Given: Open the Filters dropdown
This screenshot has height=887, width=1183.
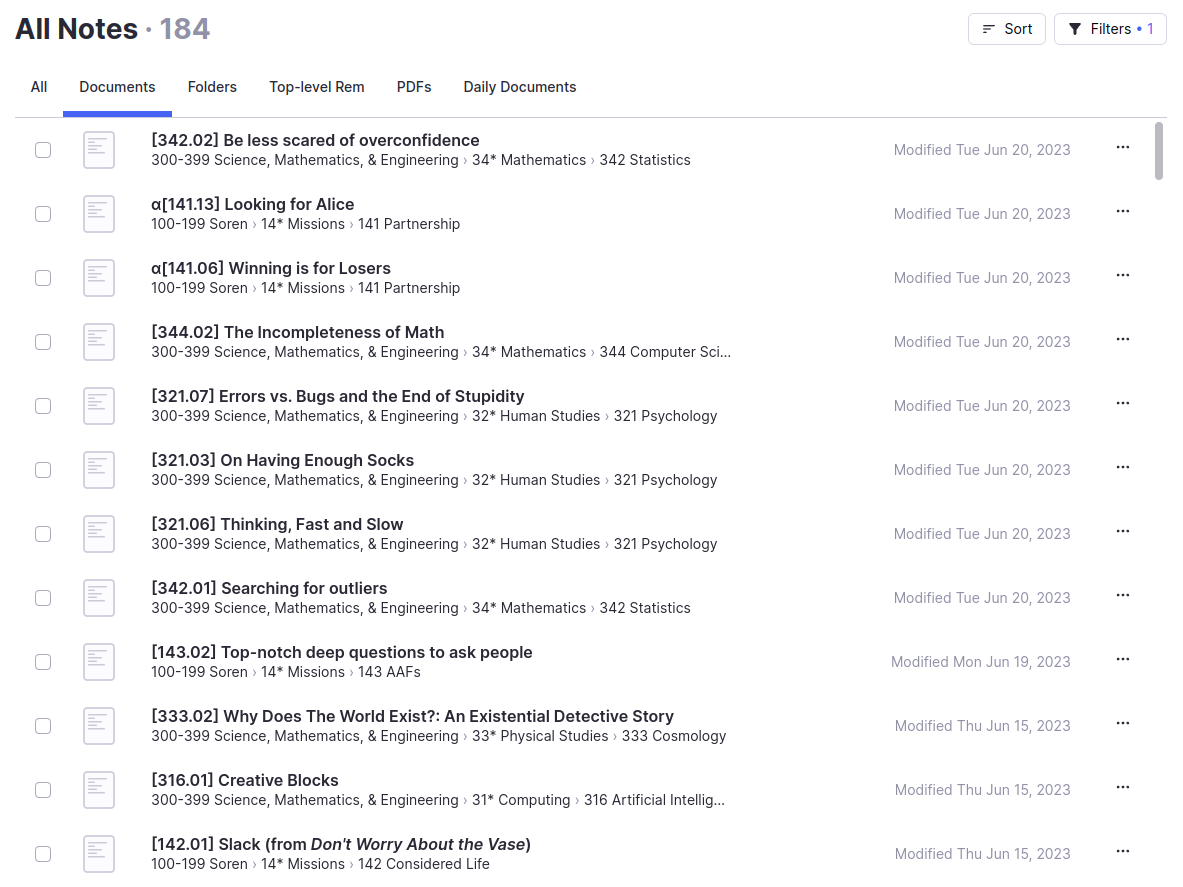Looking at the screenshot, I should 1110,29.
